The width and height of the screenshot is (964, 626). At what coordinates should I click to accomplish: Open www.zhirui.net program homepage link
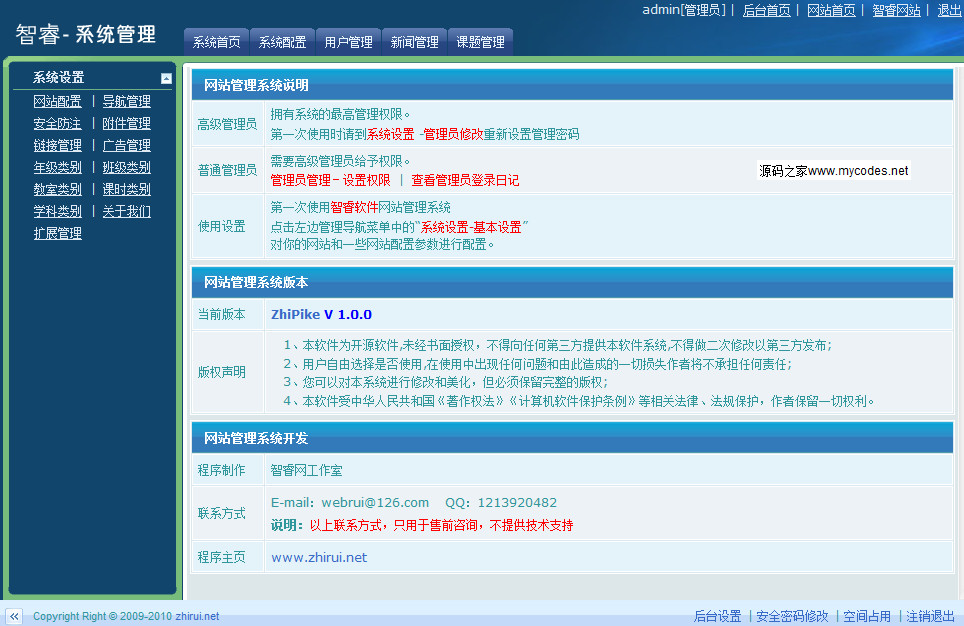(x=319, y=557)
